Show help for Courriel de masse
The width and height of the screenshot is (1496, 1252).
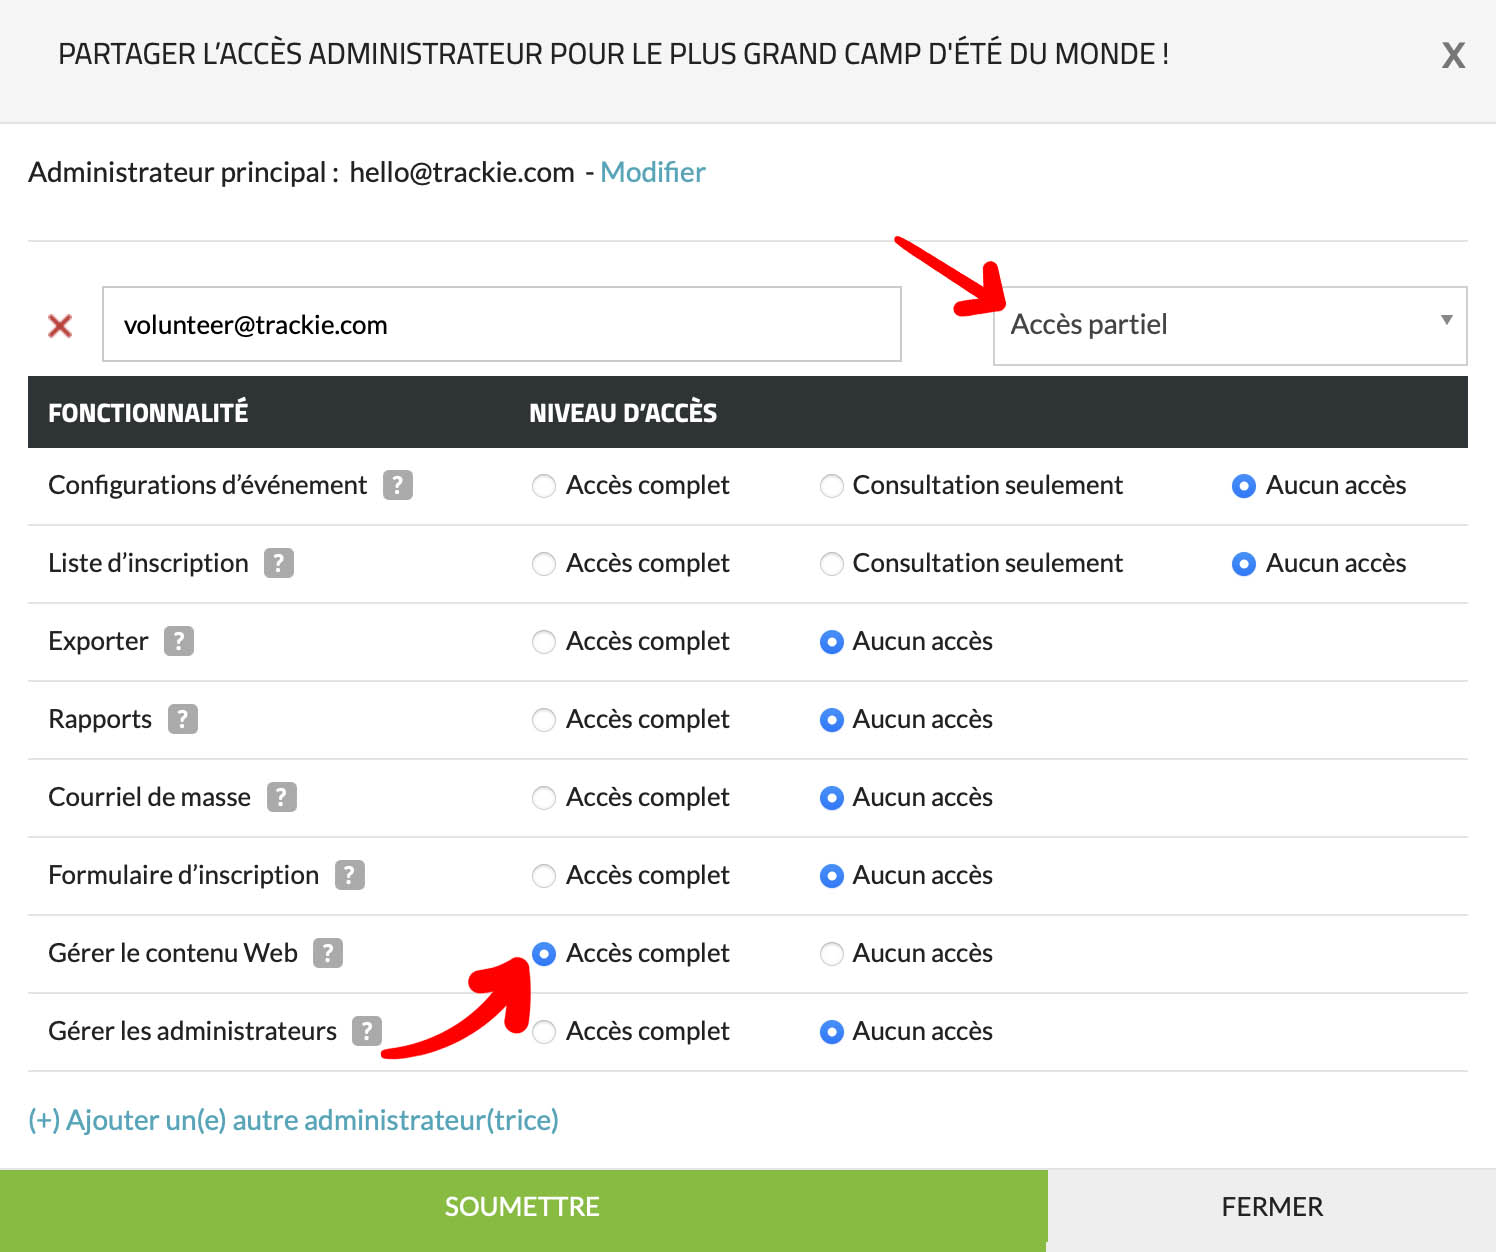pos(281,797)
